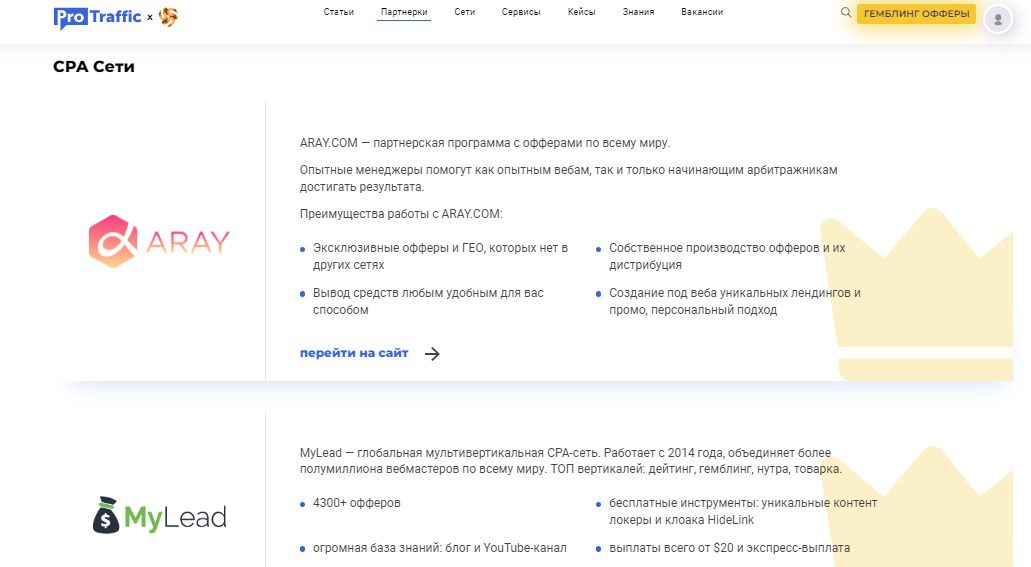Click the ARAY logo image
Viewport: 1031px width, 567px height.
tap(159, 241)
